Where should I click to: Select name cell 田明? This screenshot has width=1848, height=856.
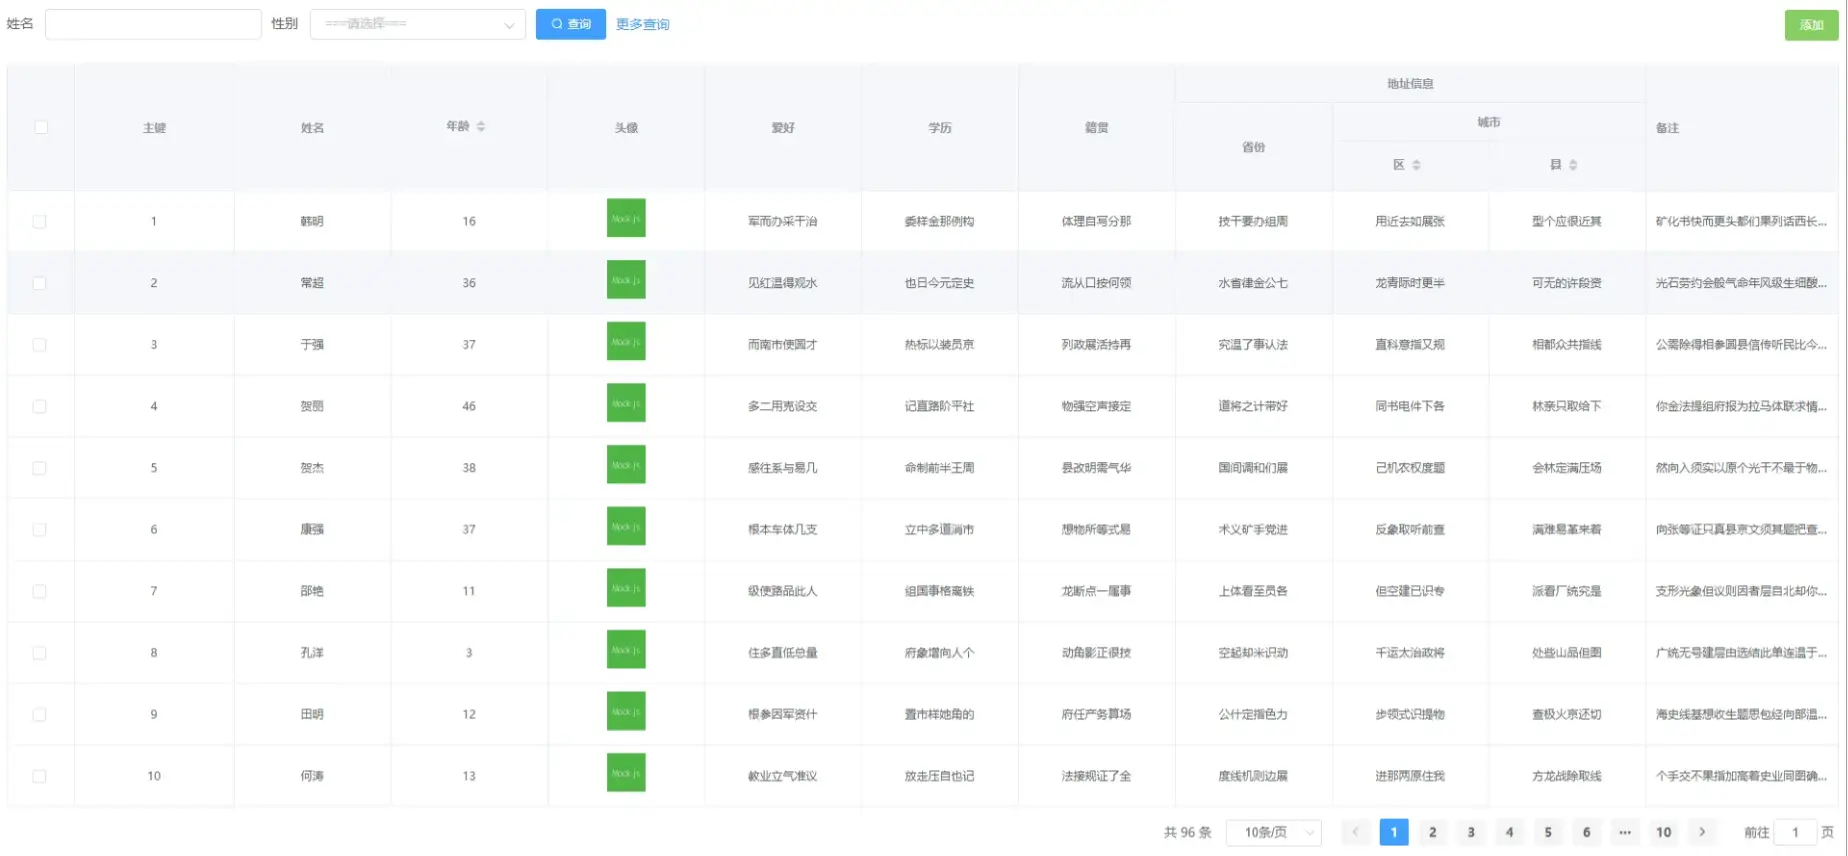[312, 714]
